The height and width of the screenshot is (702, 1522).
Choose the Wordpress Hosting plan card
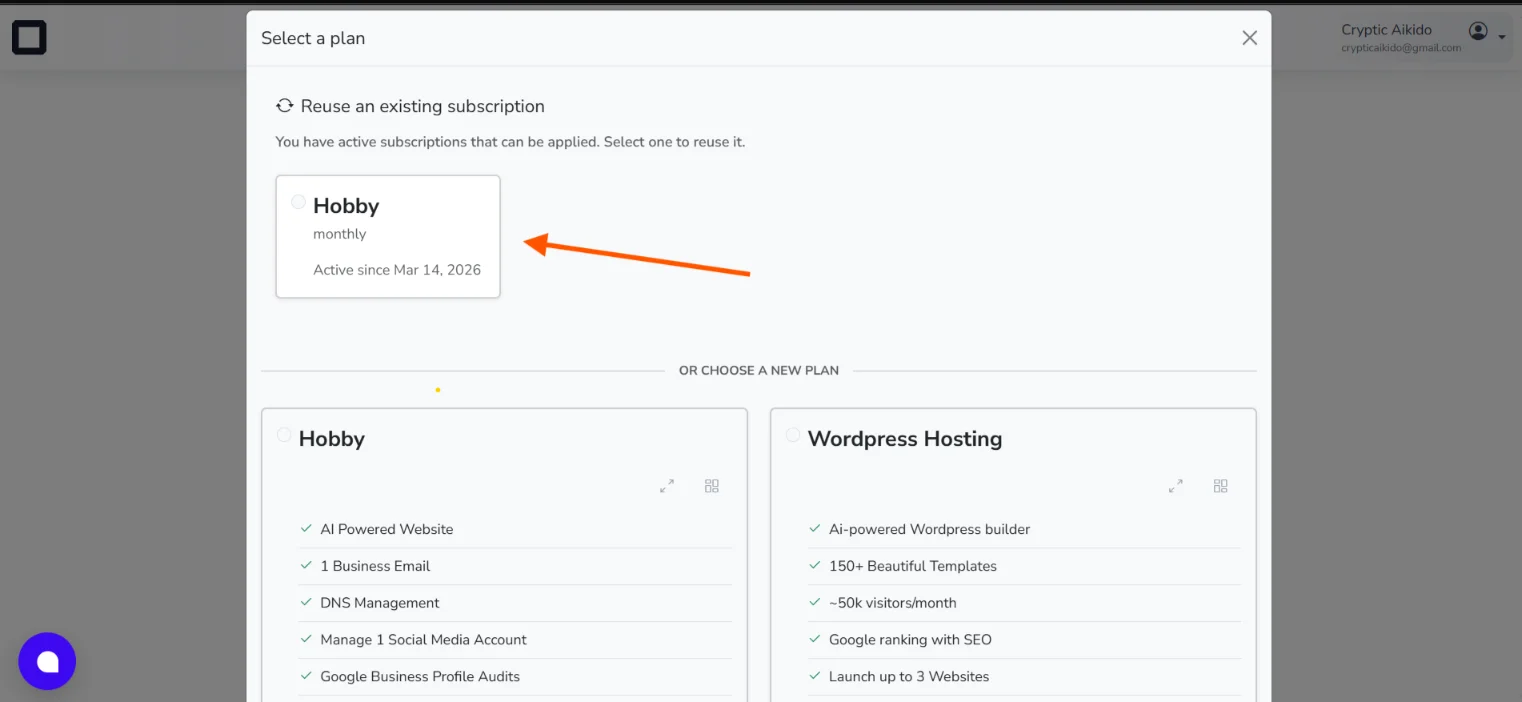pyautogui.click(x=1013, y=550)
